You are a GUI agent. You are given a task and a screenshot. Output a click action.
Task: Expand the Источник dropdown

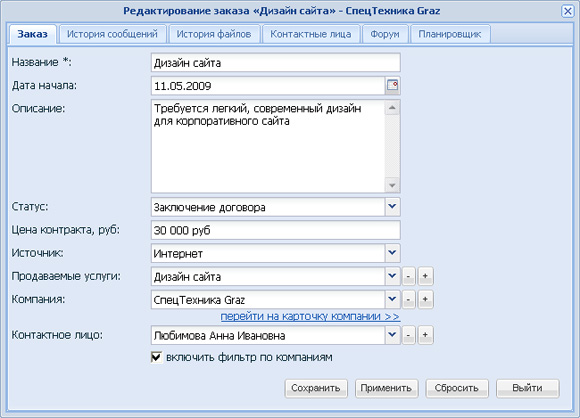pyautogui.click(x=392, y=253)
